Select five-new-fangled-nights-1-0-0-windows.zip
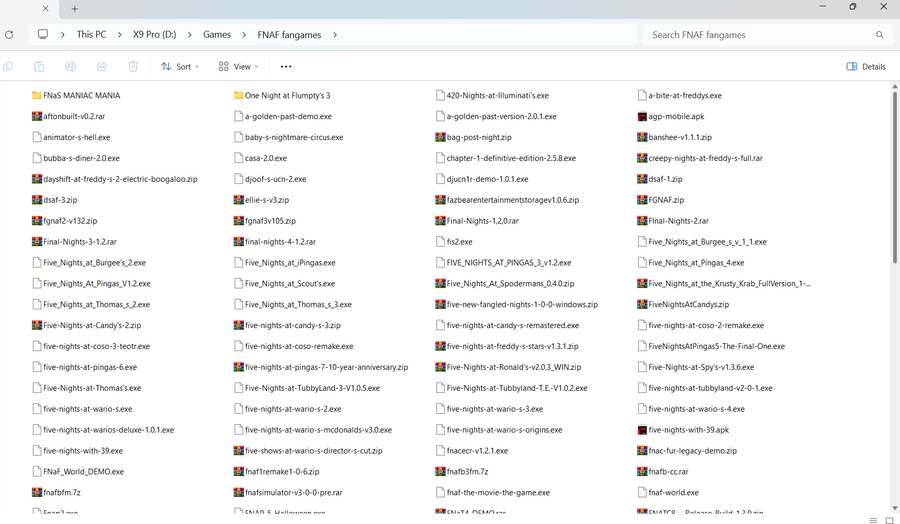 [517, 304]
